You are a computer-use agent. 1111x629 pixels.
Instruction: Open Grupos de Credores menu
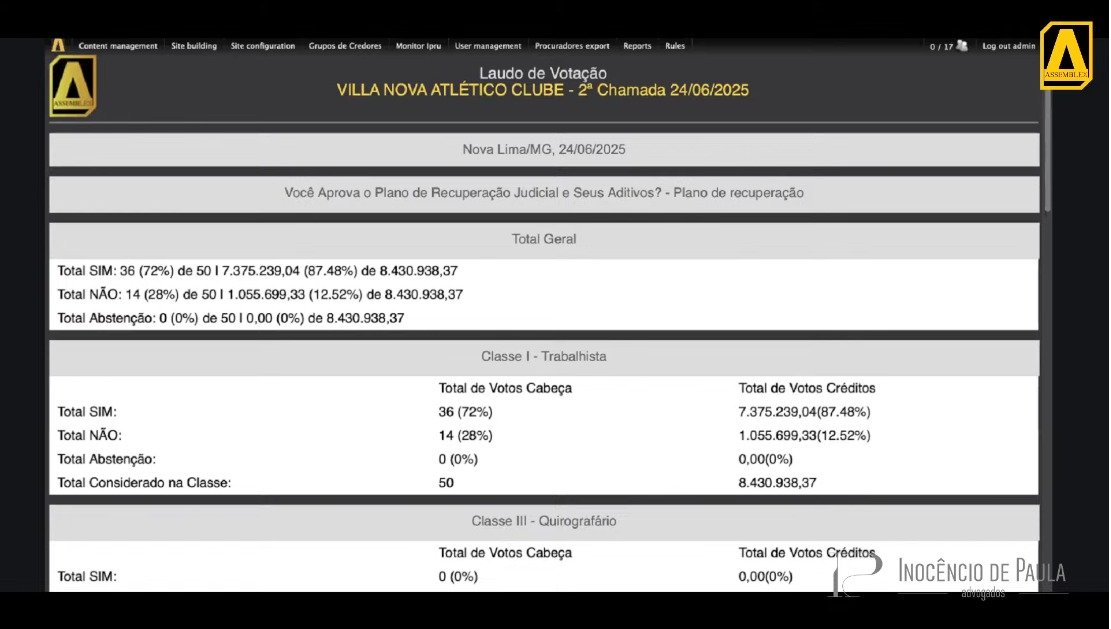345,46
